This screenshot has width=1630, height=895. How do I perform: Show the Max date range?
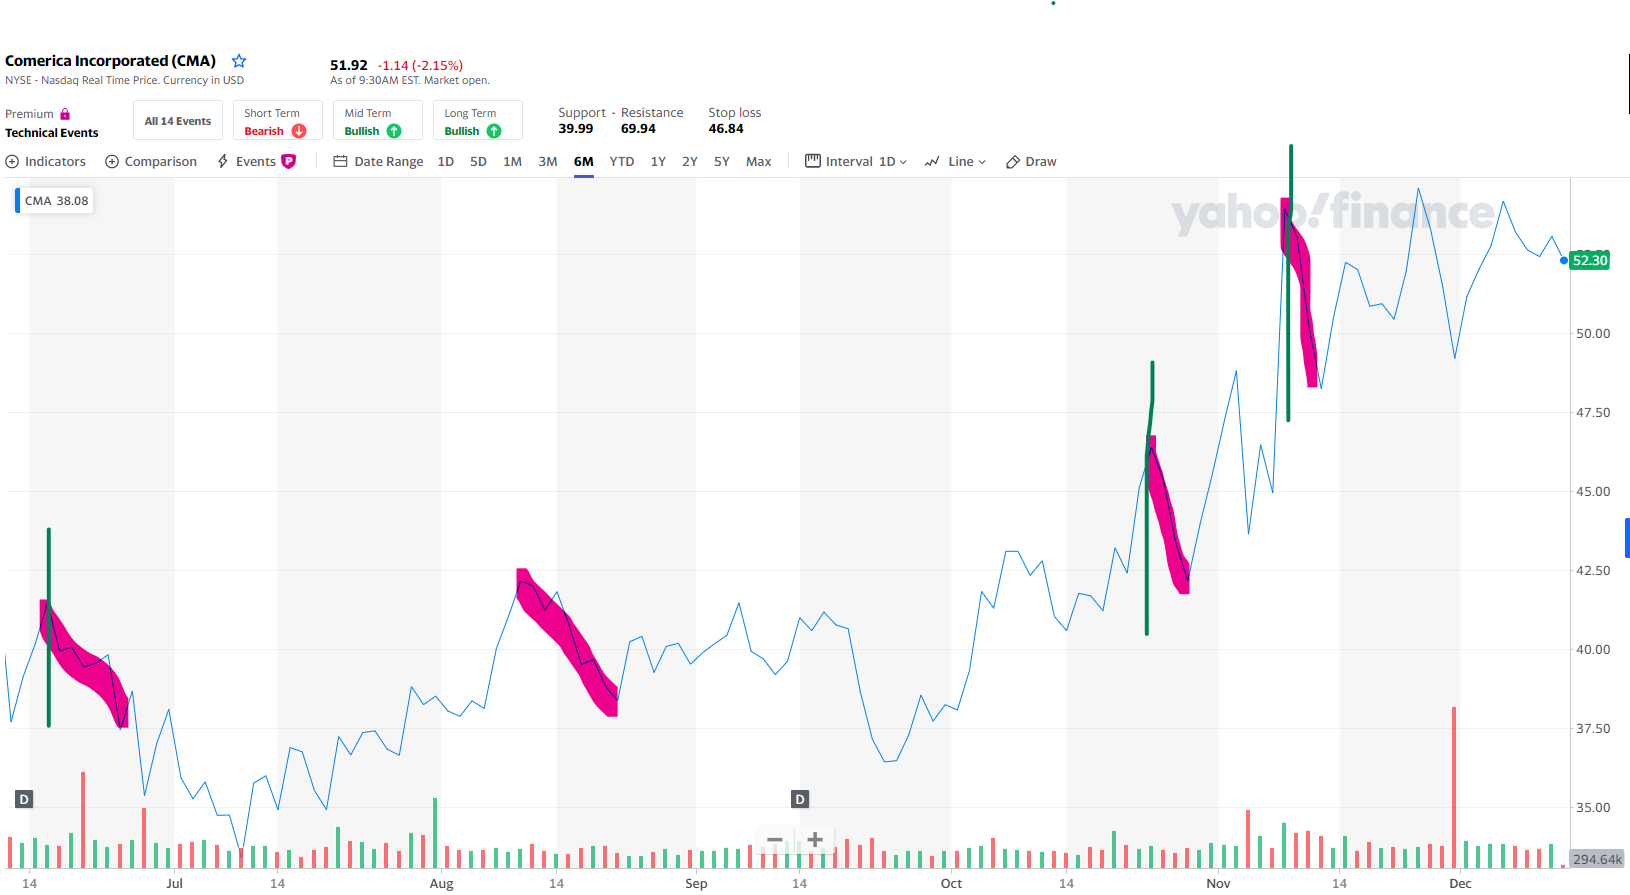point(758,162)
